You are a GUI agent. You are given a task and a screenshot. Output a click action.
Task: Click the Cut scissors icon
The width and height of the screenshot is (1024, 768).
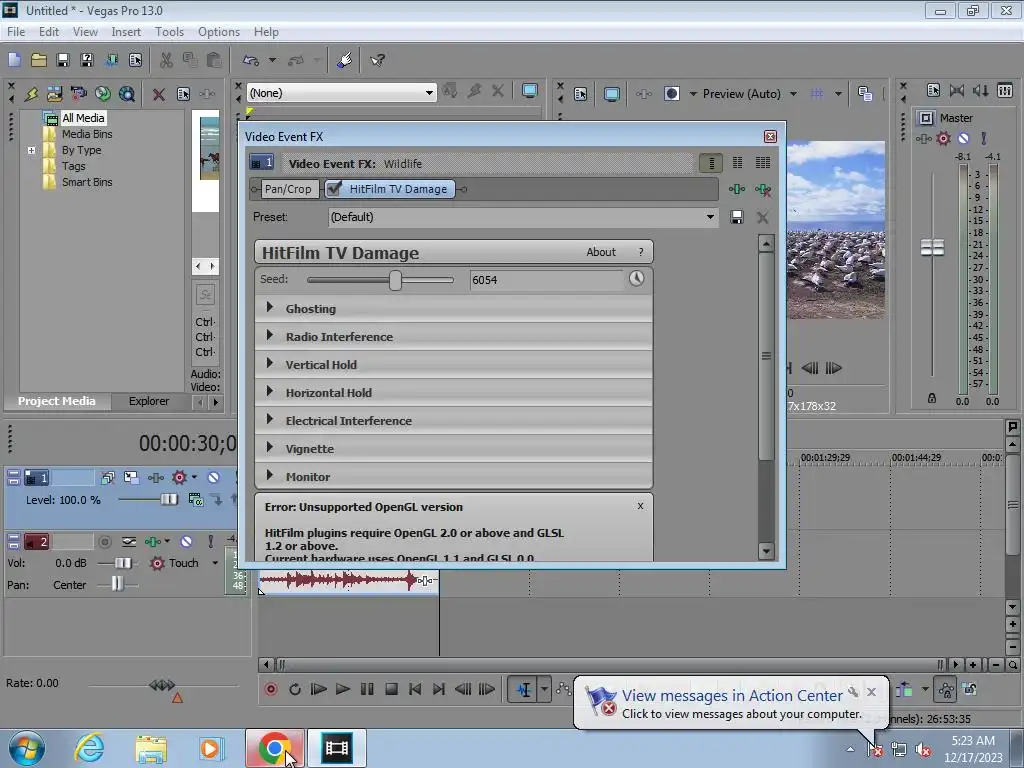click(x=166, y=60)
